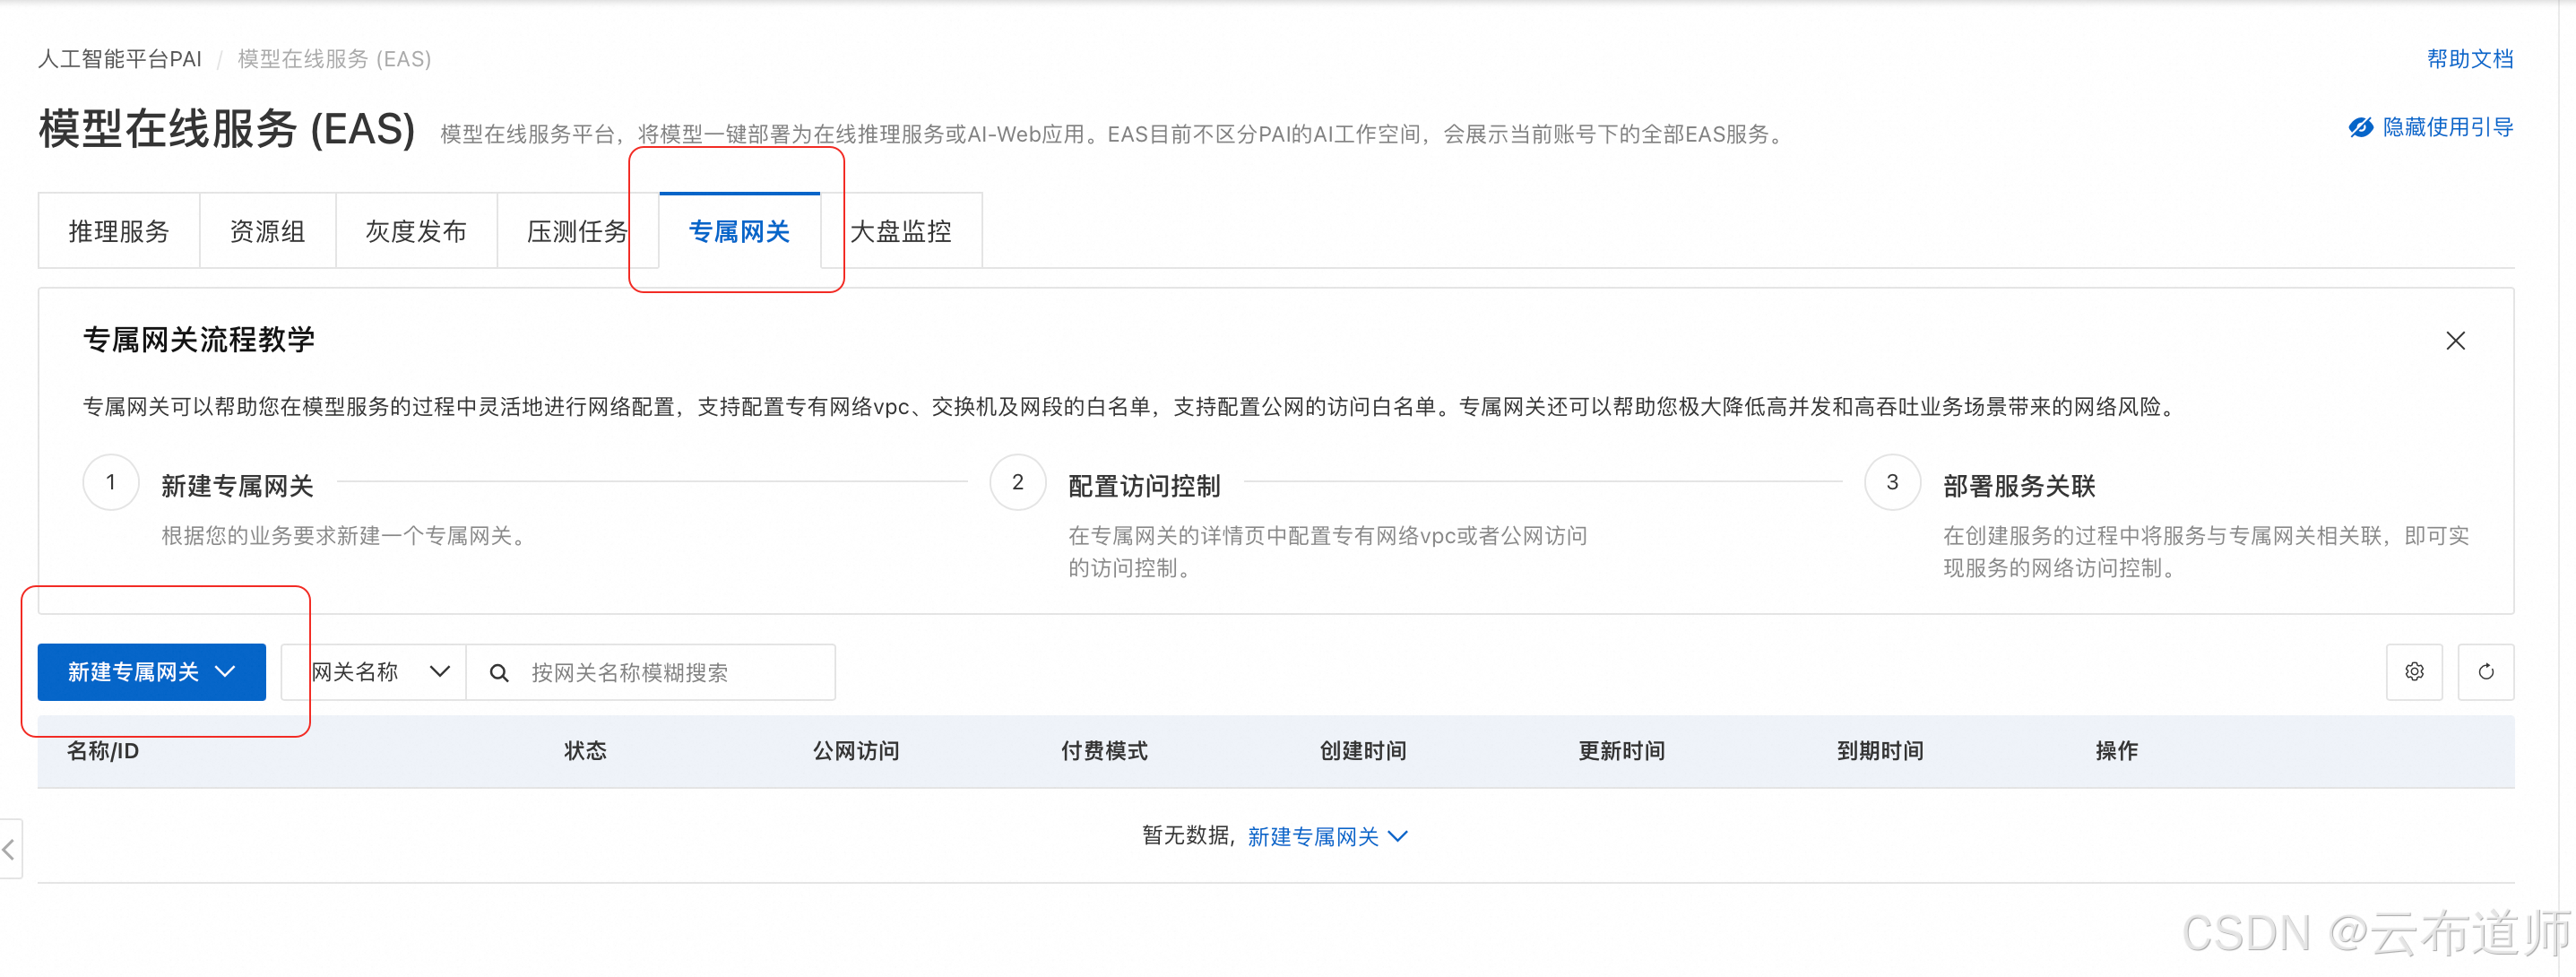
Task: Open the 灰度发布 tab
Action: pyautogui.click(x=416, y=232)
